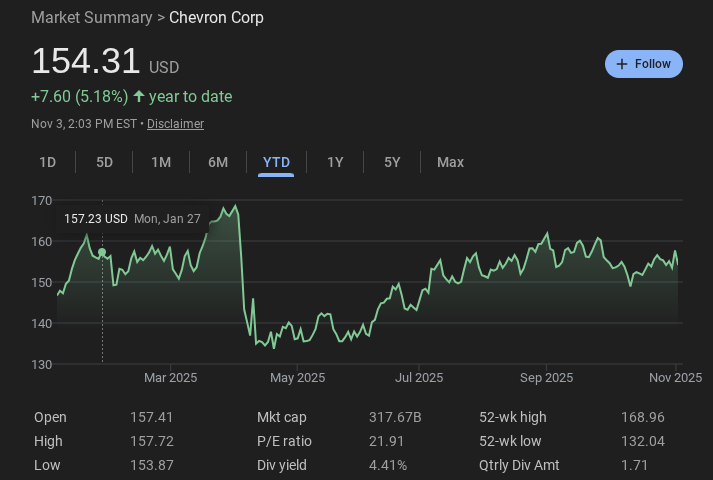Click the Chevron Corp title
Screen dimensions: 713x480
(x=216, y=18)
